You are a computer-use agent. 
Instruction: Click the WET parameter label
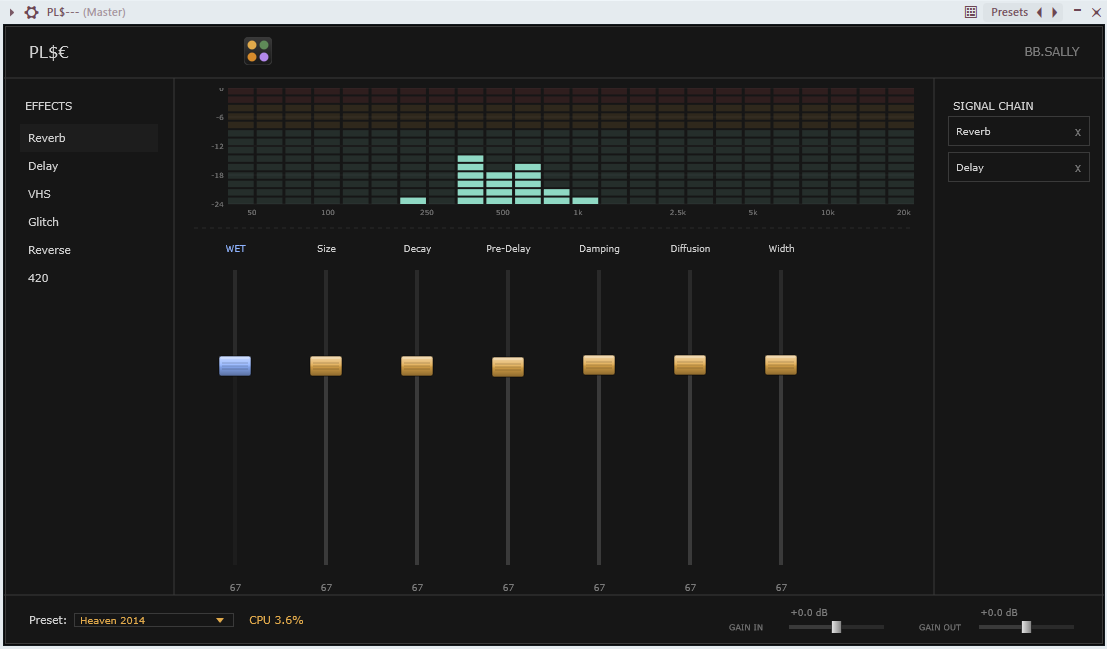click(235, 249)
